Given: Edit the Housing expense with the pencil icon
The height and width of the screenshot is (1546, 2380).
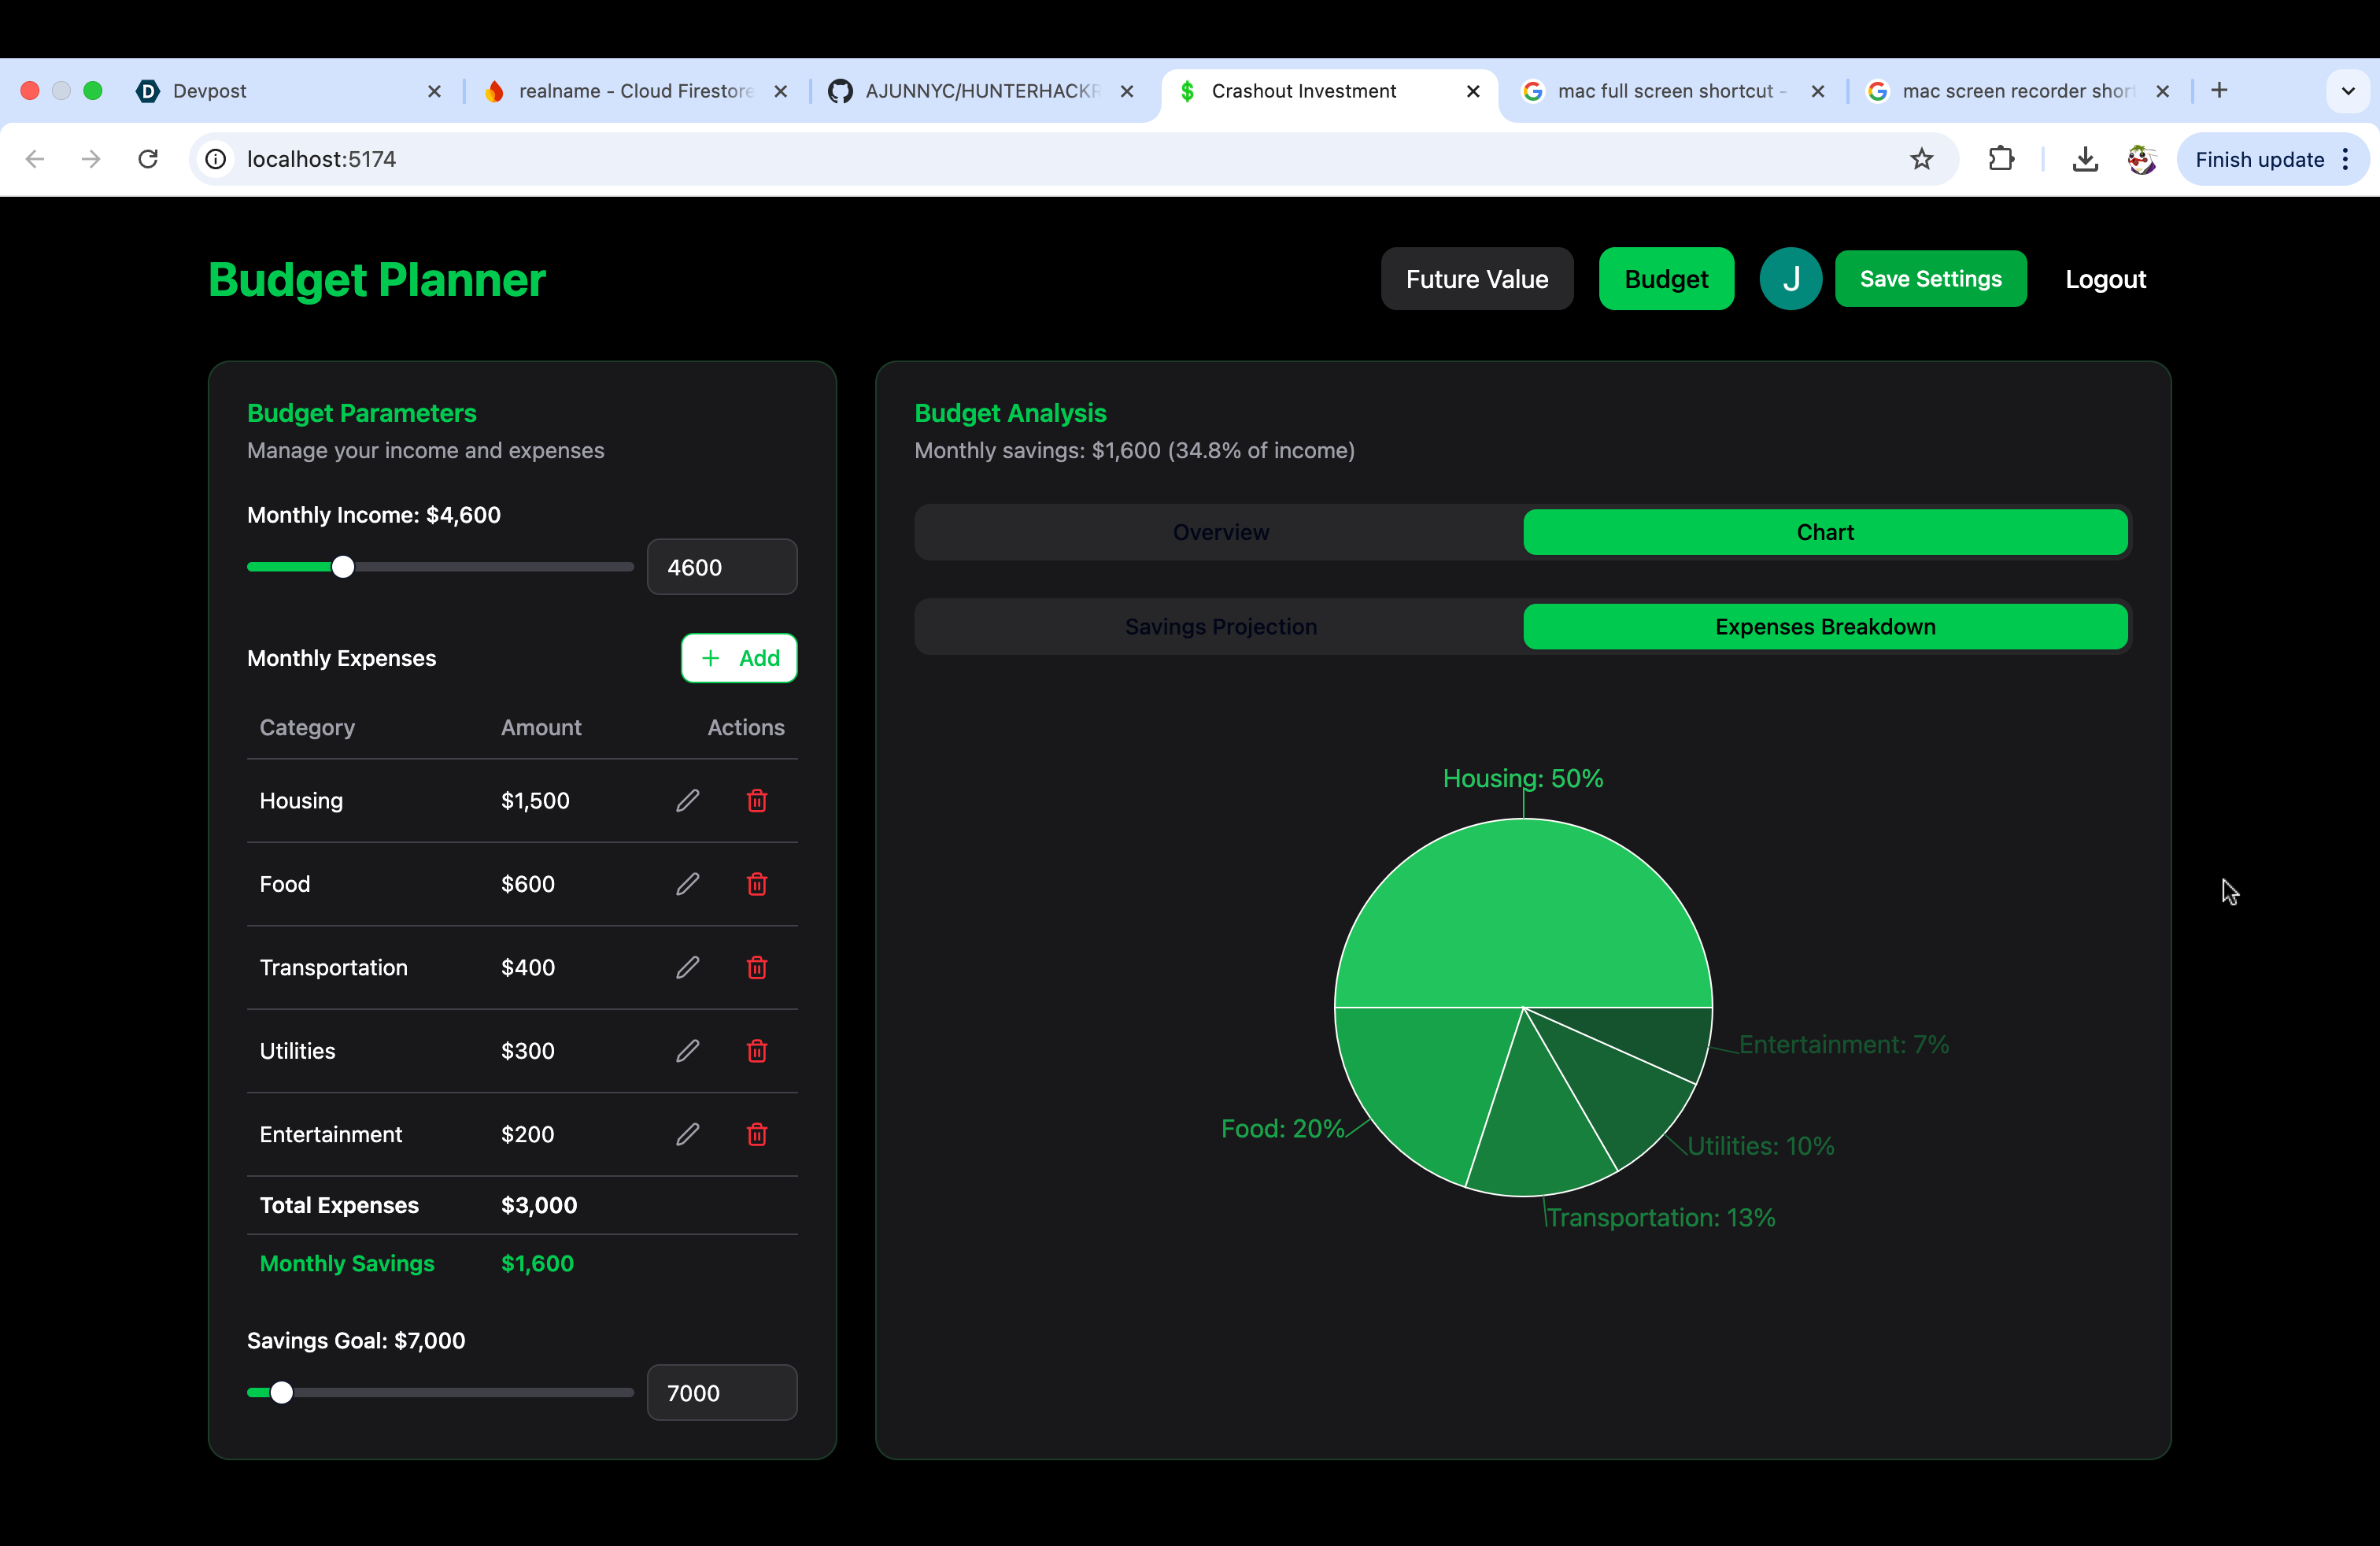Looking at the screenshot, I should click(687, 800).
